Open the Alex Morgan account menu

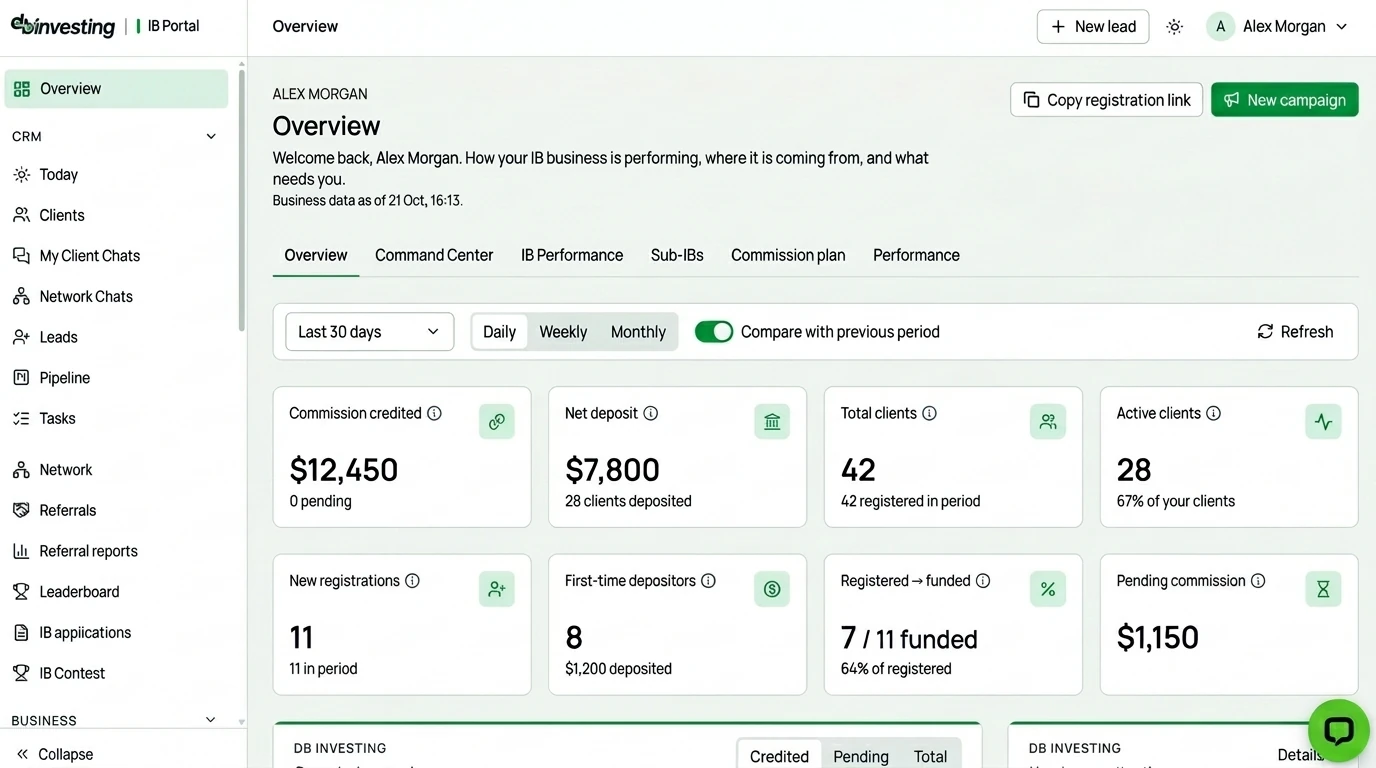coord(1279,27)
